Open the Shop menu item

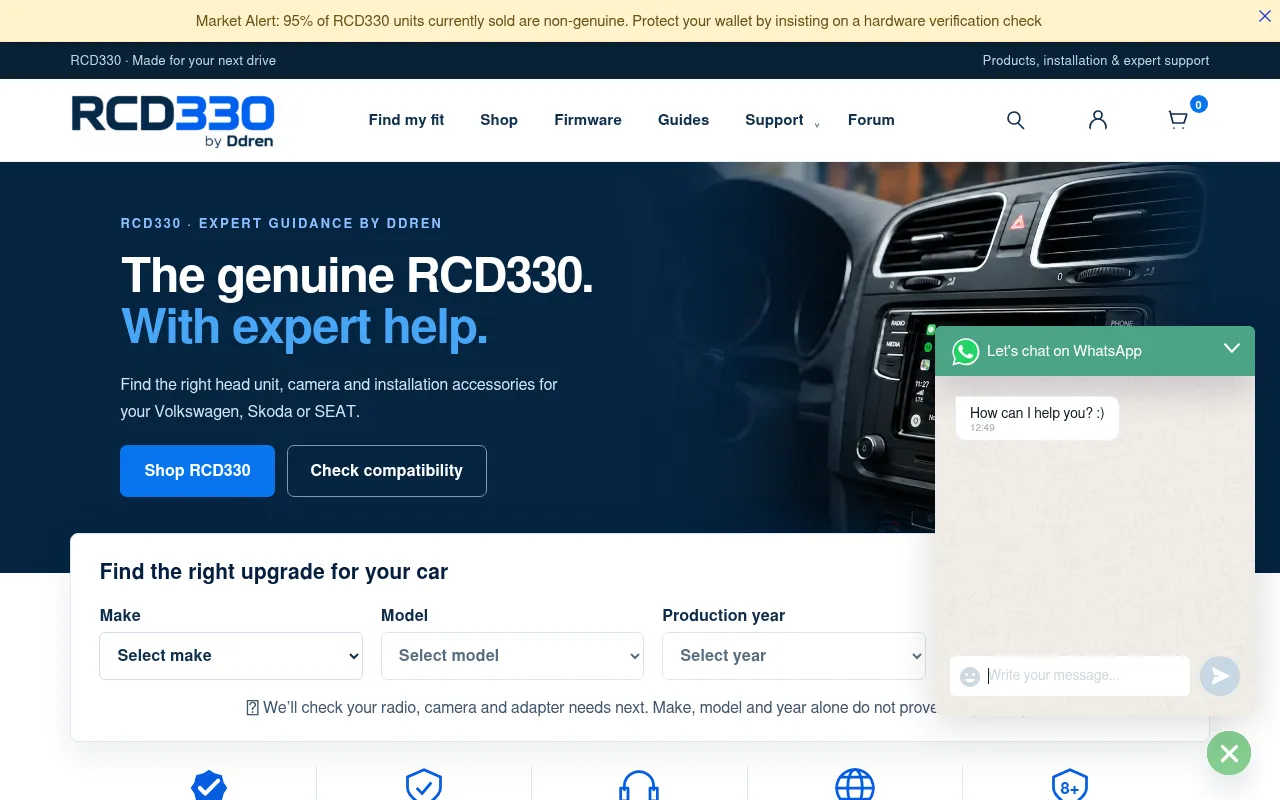(x=499, y=120)
